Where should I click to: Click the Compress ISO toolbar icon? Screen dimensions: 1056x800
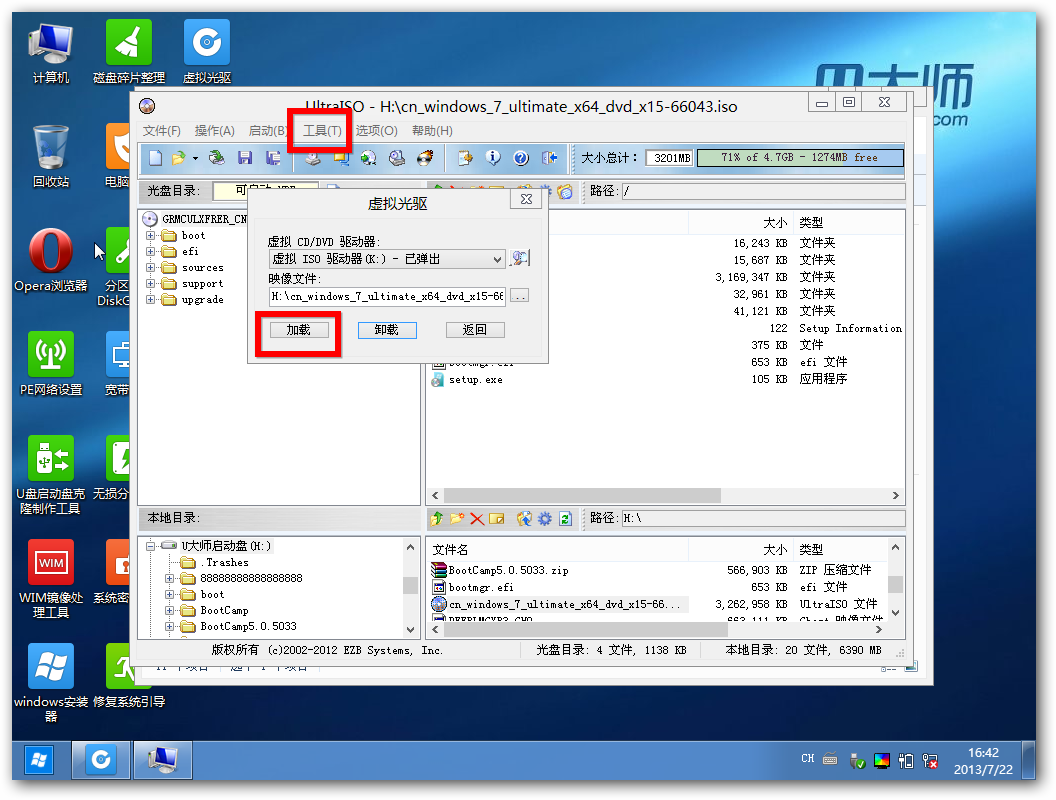[397, 158]
